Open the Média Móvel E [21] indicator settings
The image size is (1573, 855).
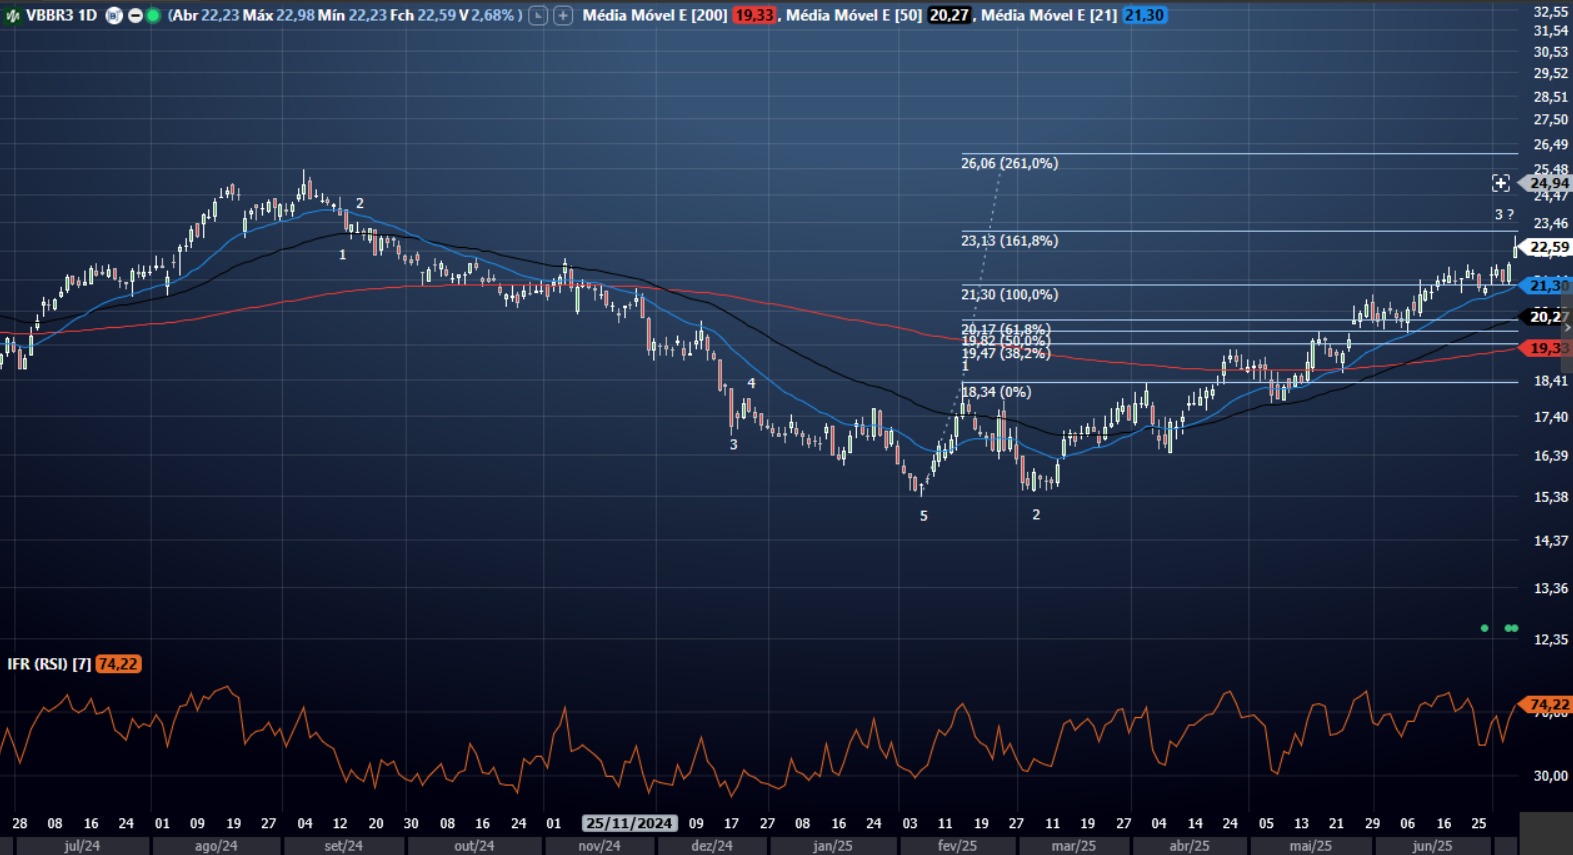1049,15
